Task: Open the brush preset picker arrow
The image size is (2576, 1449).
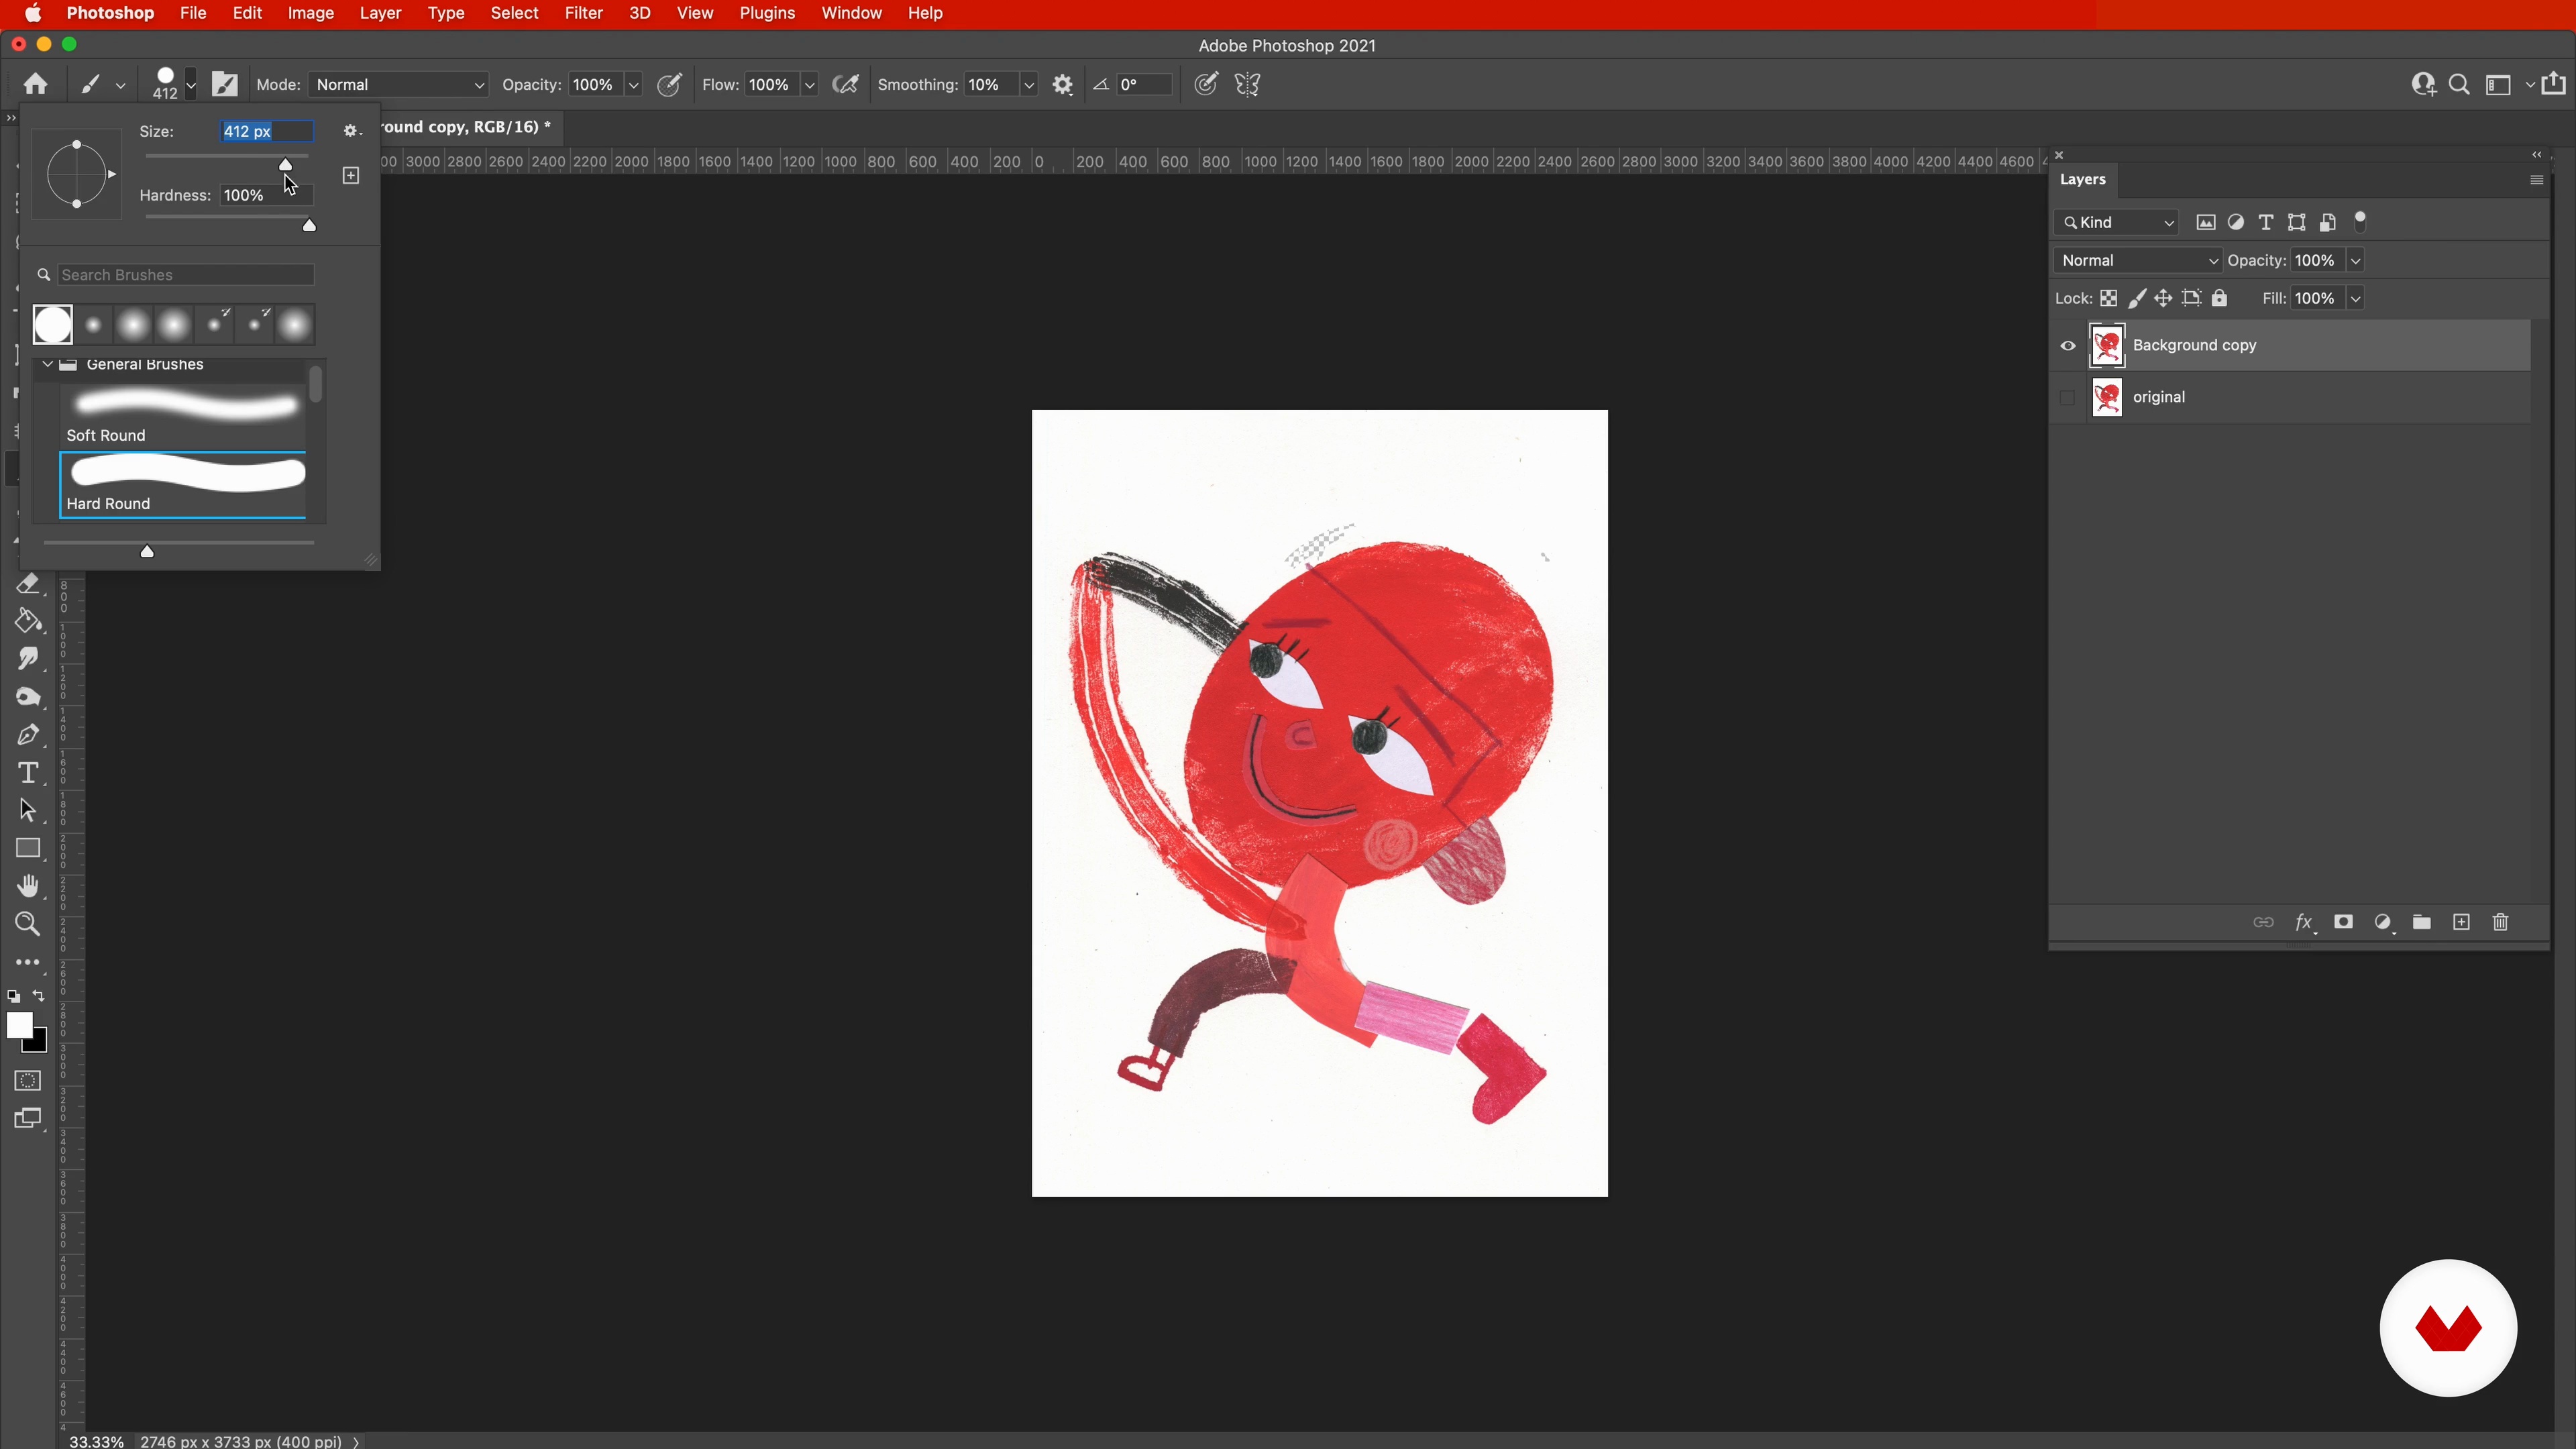Action: (190, 84)
